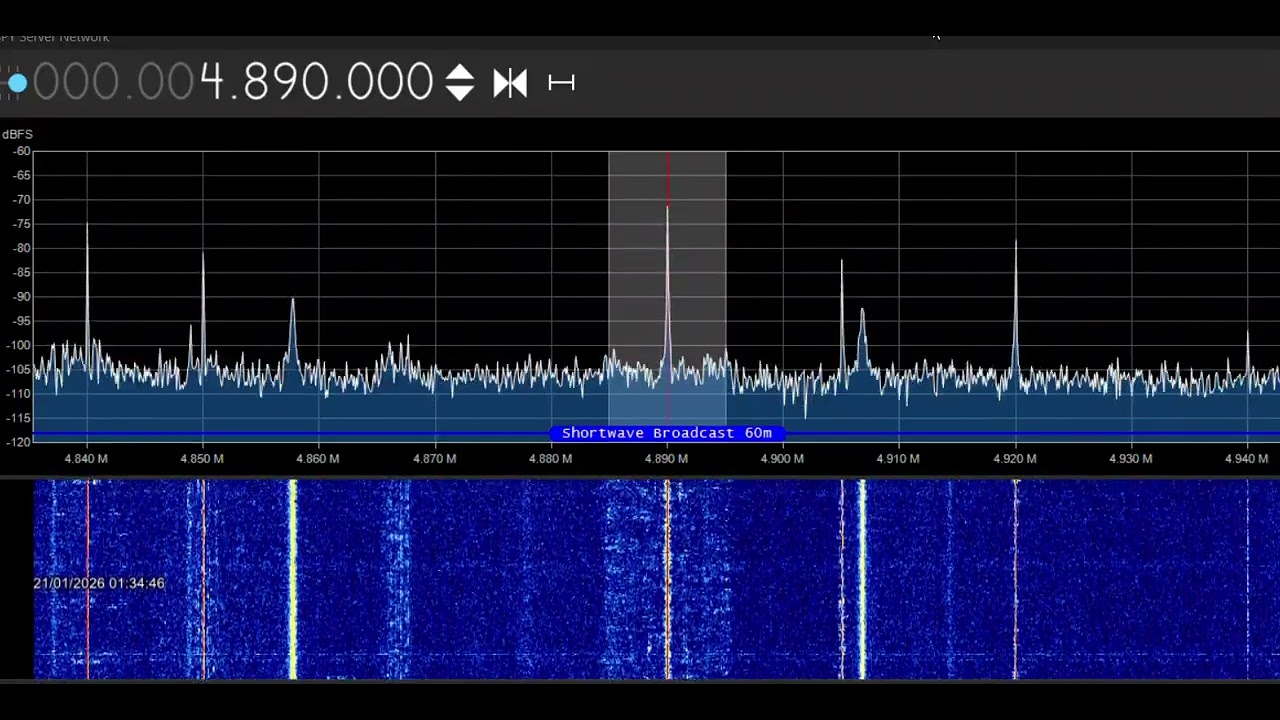This screenshot has width=1280, height=720.
Task: Click the -60 level on the dBFS scale
Action: (x=21, y=152)
